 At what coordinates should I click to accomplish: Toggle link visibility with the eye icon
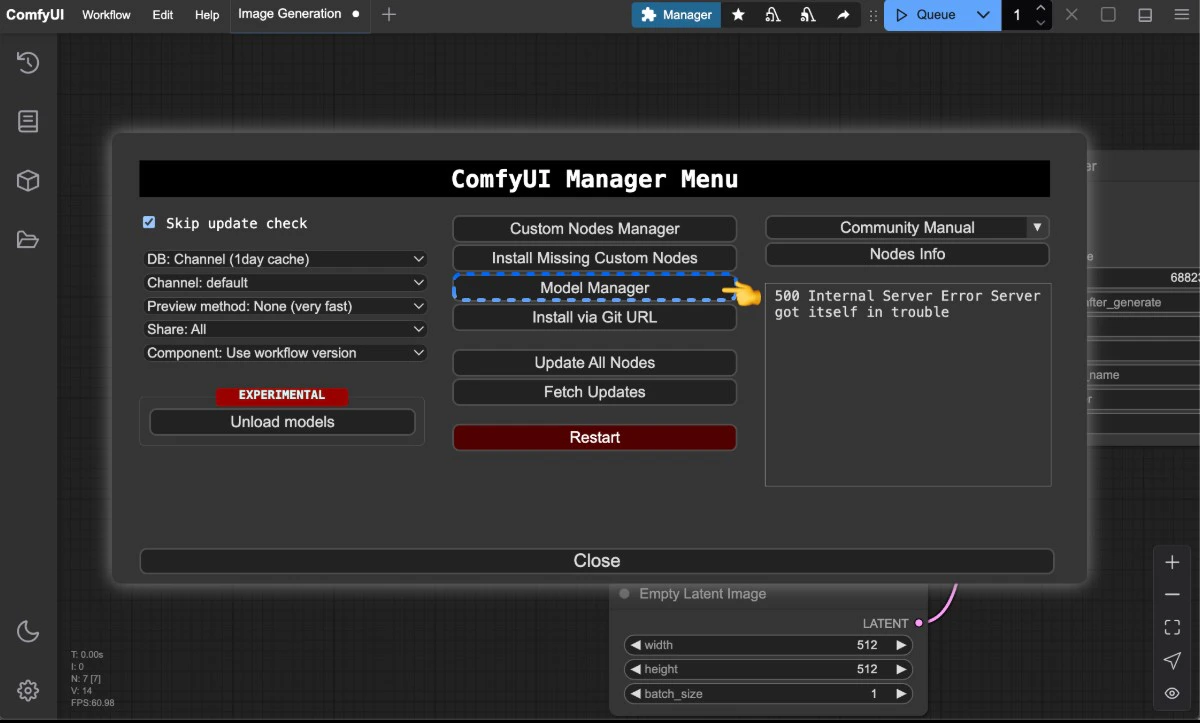coord(1172,693)
